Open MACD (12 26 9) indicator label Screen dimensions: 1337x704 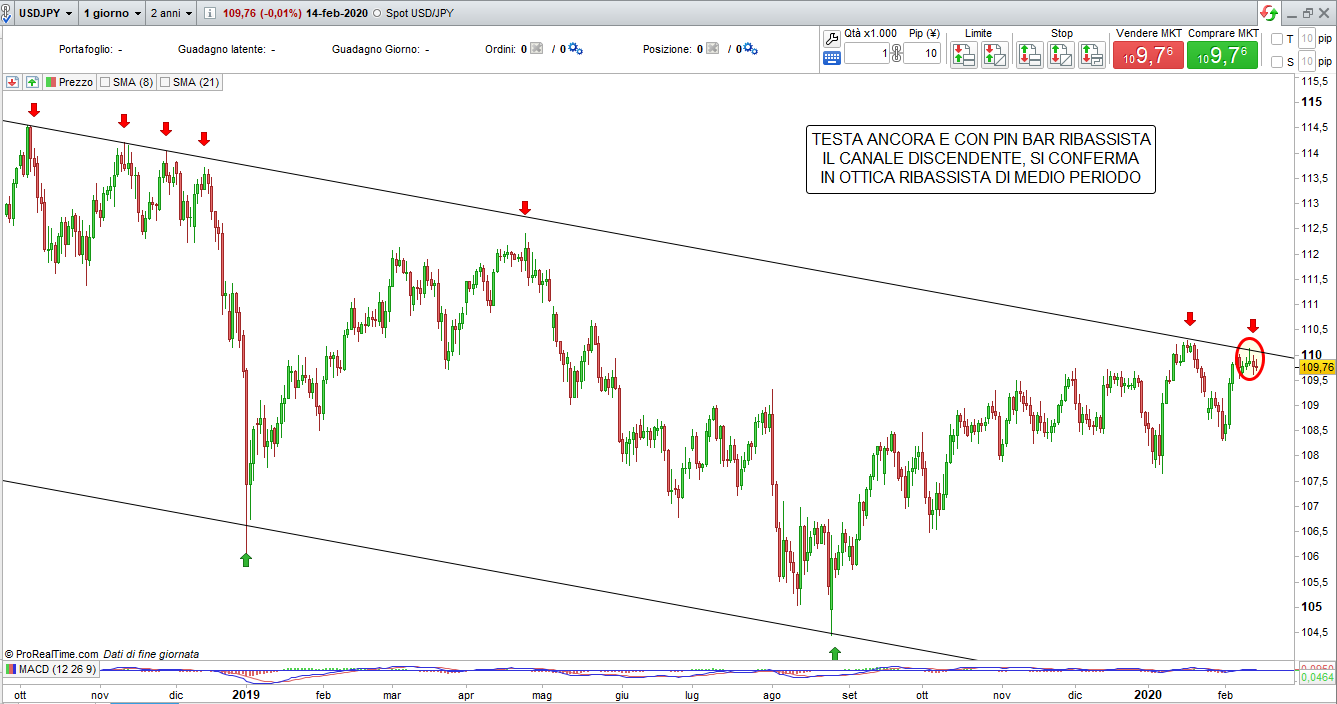click(58, 668)
